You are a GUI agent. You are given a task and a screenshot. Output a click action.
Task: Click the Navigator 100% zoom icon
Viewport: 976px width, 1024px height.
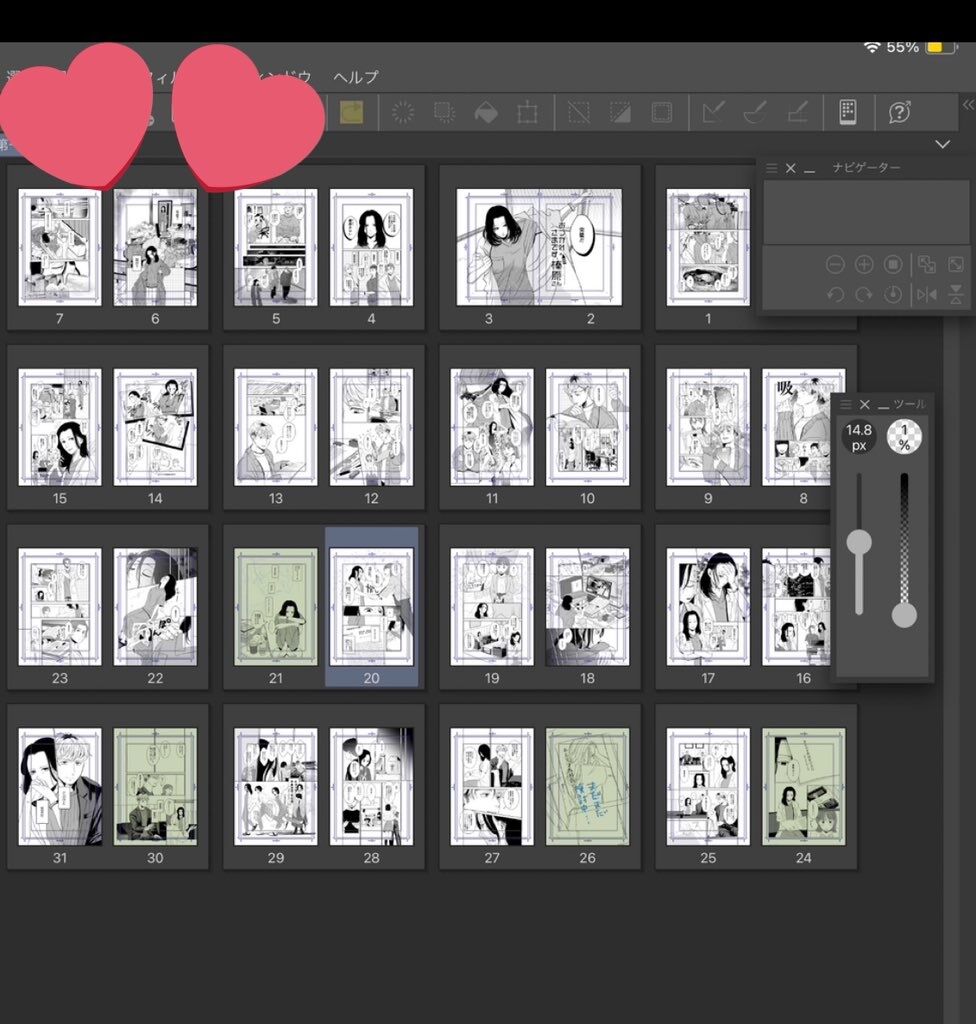pyautogui.click(x=893, y=264)
